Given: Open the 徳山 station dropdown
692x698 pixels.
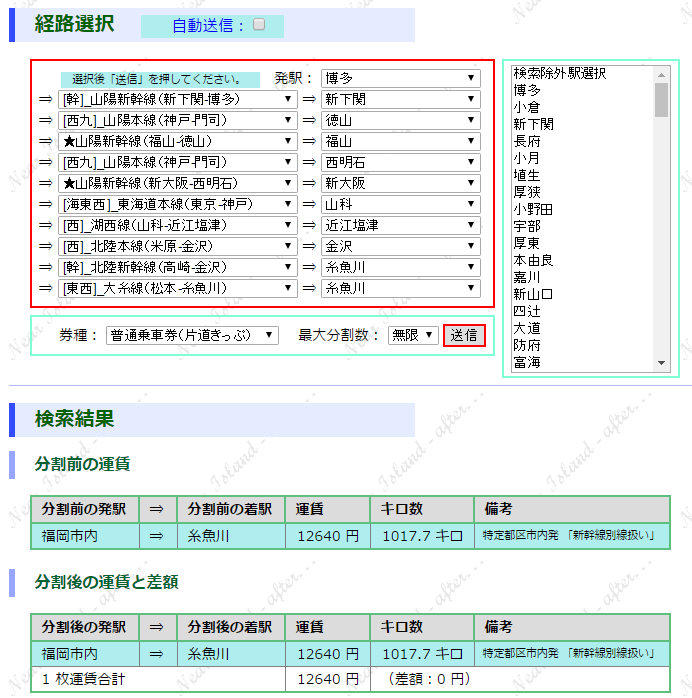Looking at the screenshot, I should [401, 120].
